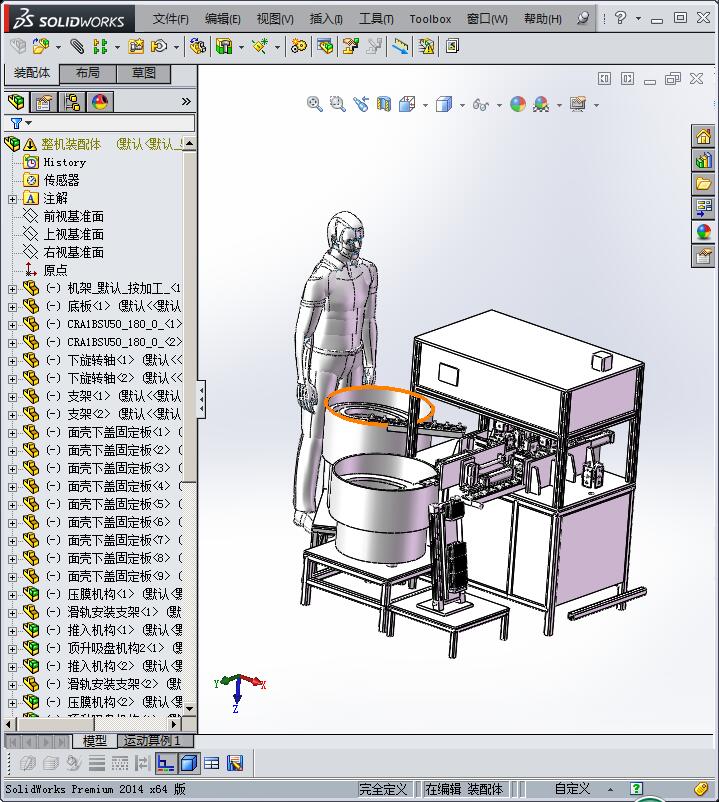Click the Exploded View icon
This screenshot has height=802, width=719.
pos(350,47)
